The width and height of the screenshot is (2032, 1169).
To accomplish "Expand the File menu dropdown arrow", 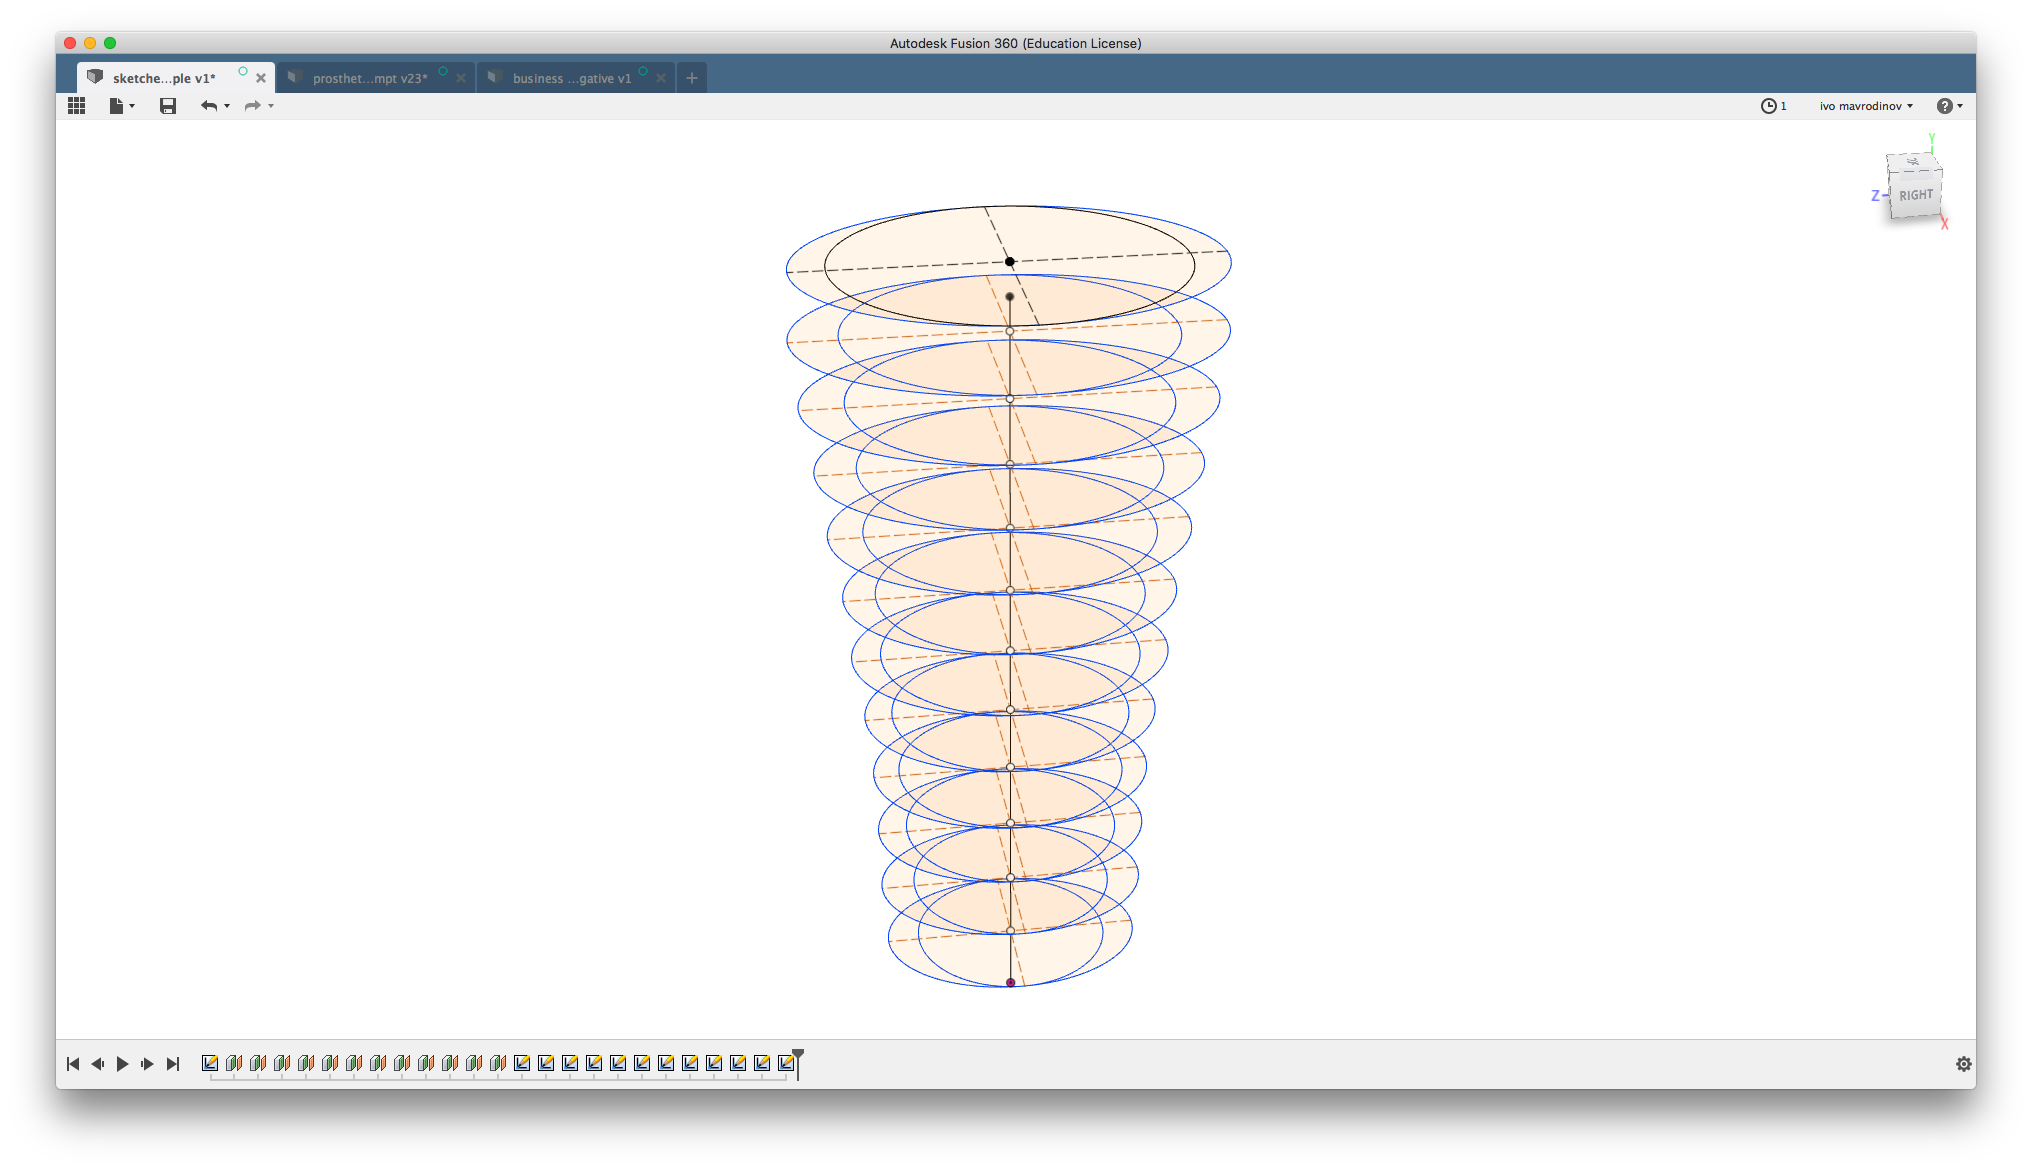I will [x=132, y=106].
